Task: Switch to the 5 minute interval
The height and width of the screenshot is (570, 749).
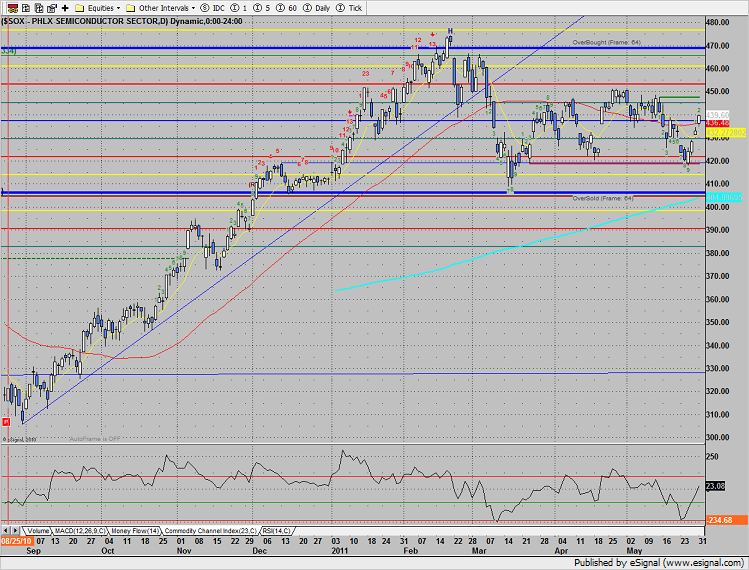Action: tap(262, 8)
